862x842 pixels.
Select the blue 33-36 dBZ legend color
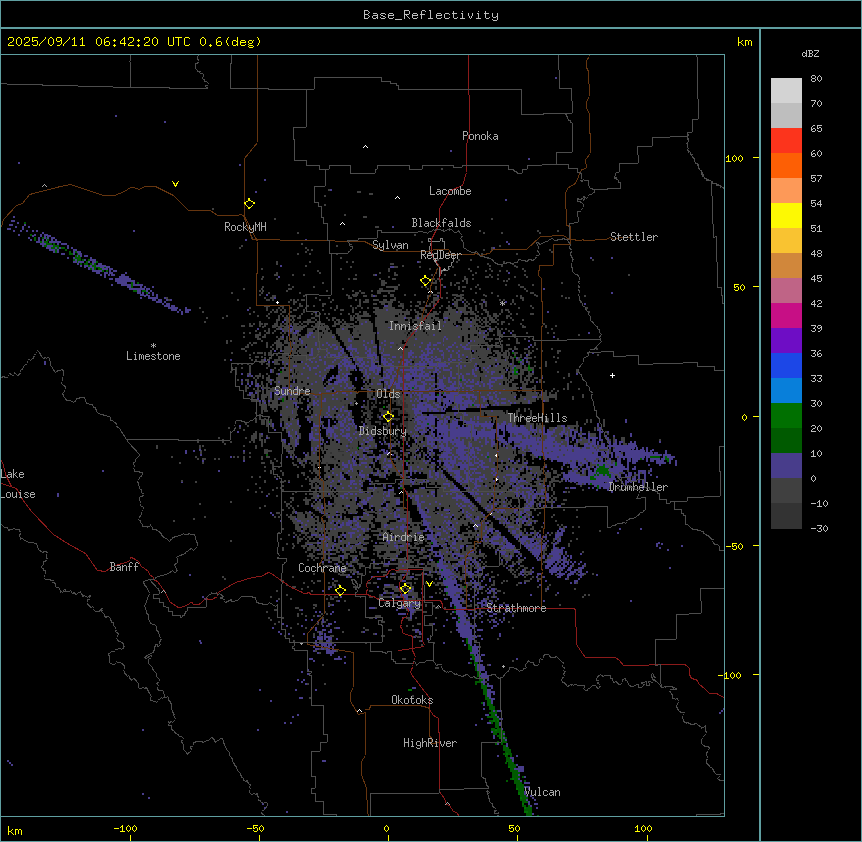[786, 365]
